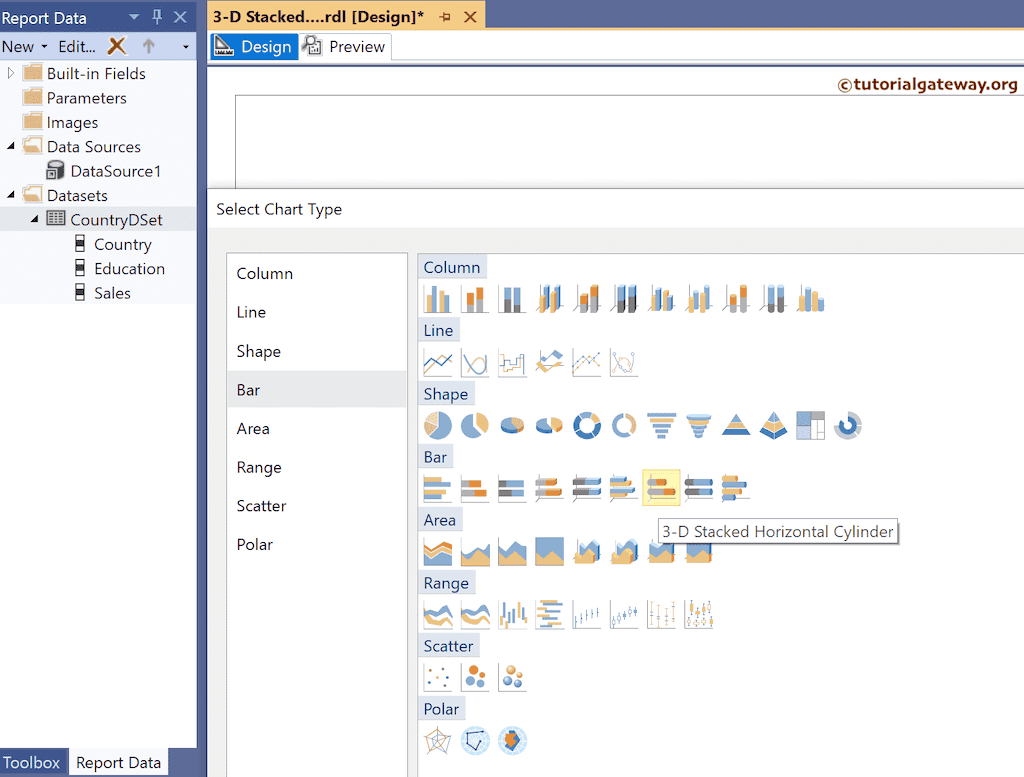The width and height of the screenshot is (1024, 777).
Task: Select the first Range chart icon
Action: pyautogui.click(x=438, y=615)
